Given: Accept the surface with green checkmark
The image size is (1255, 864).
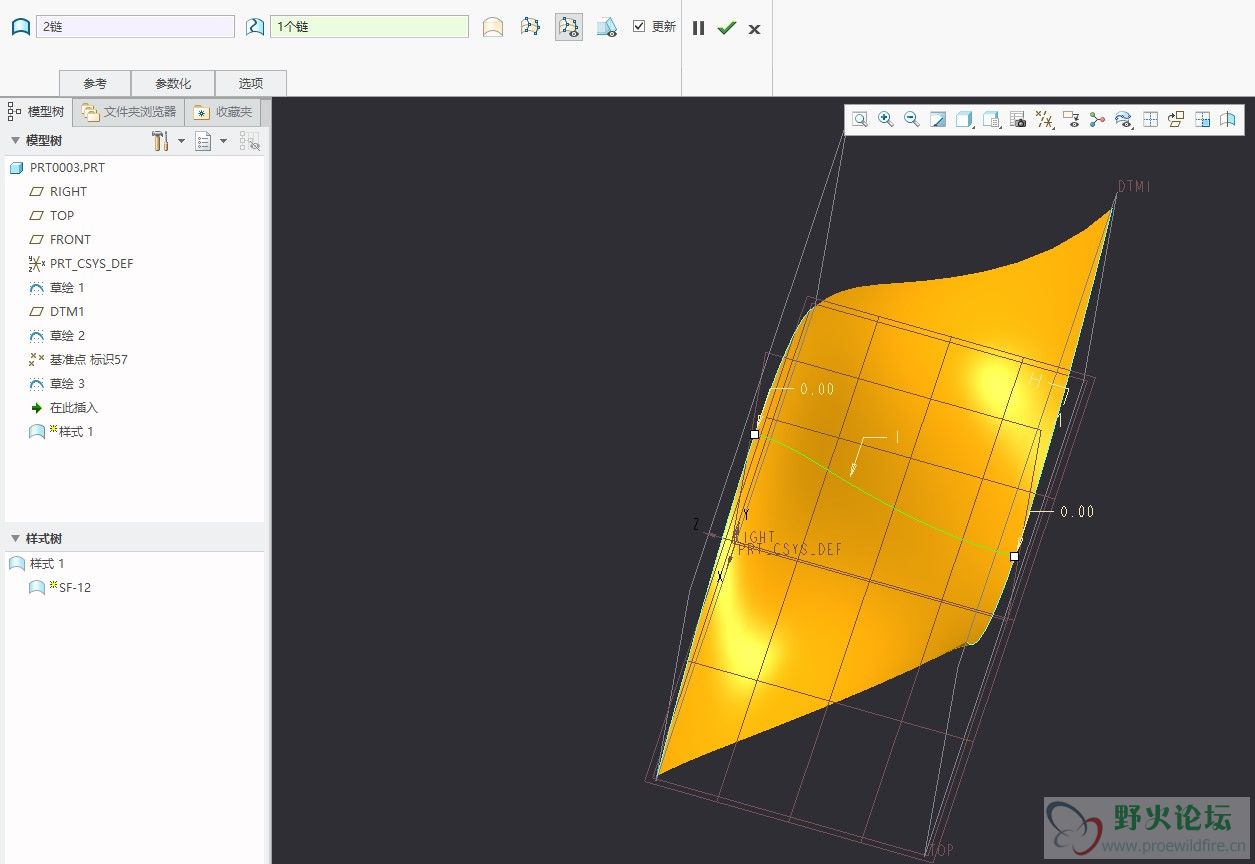Looking at the screenshot, I should tap(726, 28).
